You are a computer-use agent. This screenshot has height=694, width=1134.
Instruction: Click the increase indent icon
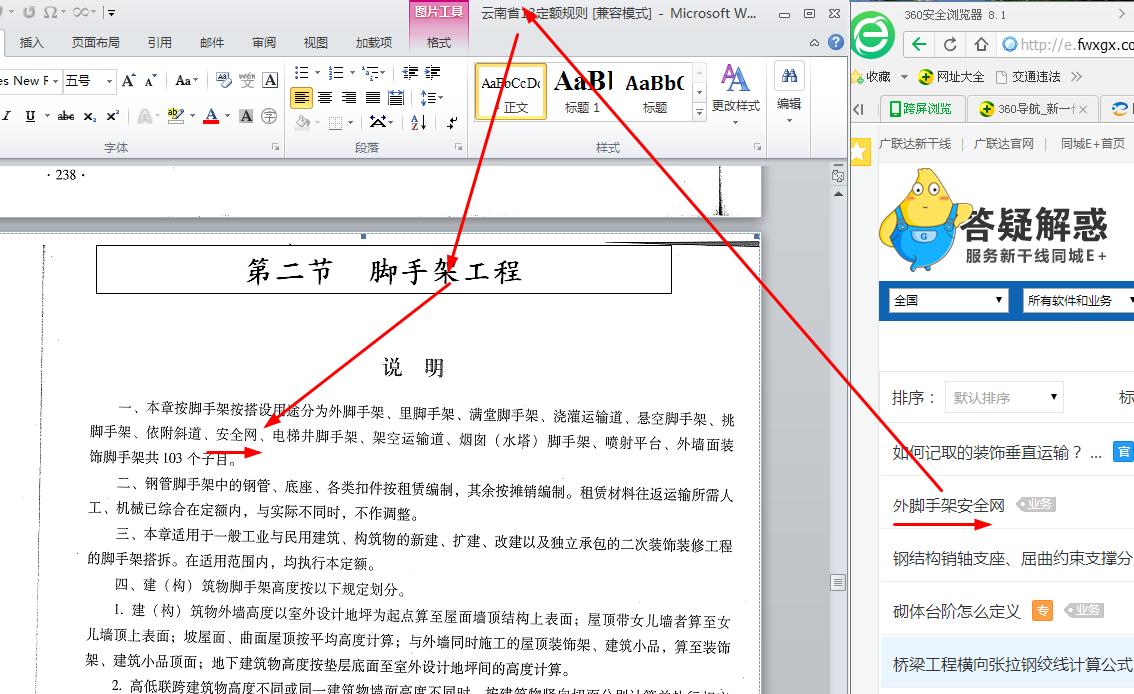432,72
